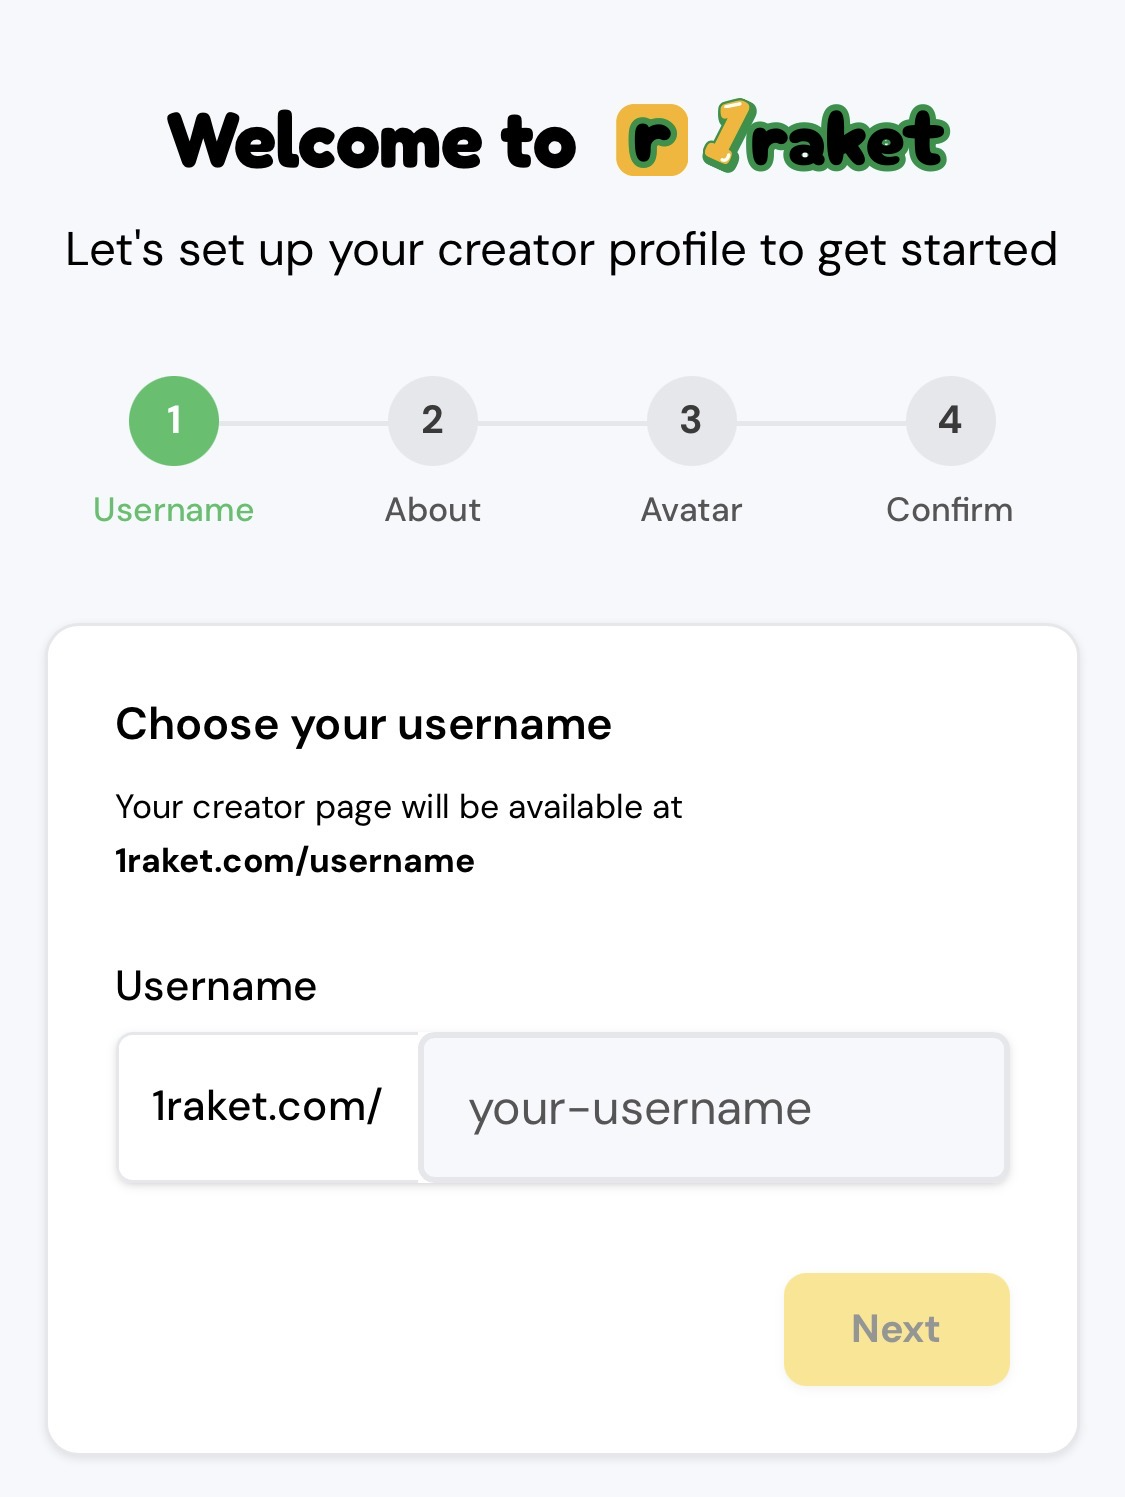This screenshot has width=1125, height=1497.
Task: Click the 1raket.com/ prefix box
Action: pyautogui.click(x=268, y=1107)
